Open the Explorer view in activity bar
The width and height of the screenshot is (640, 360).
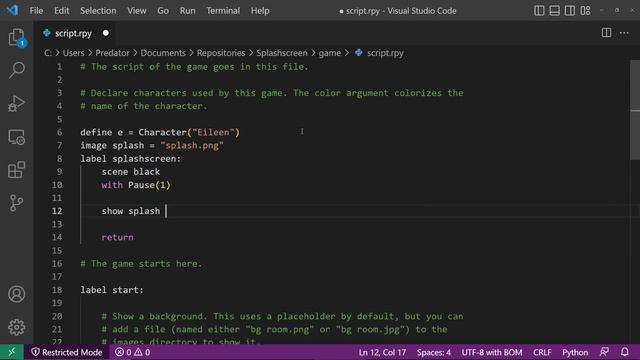click(16, 38)
